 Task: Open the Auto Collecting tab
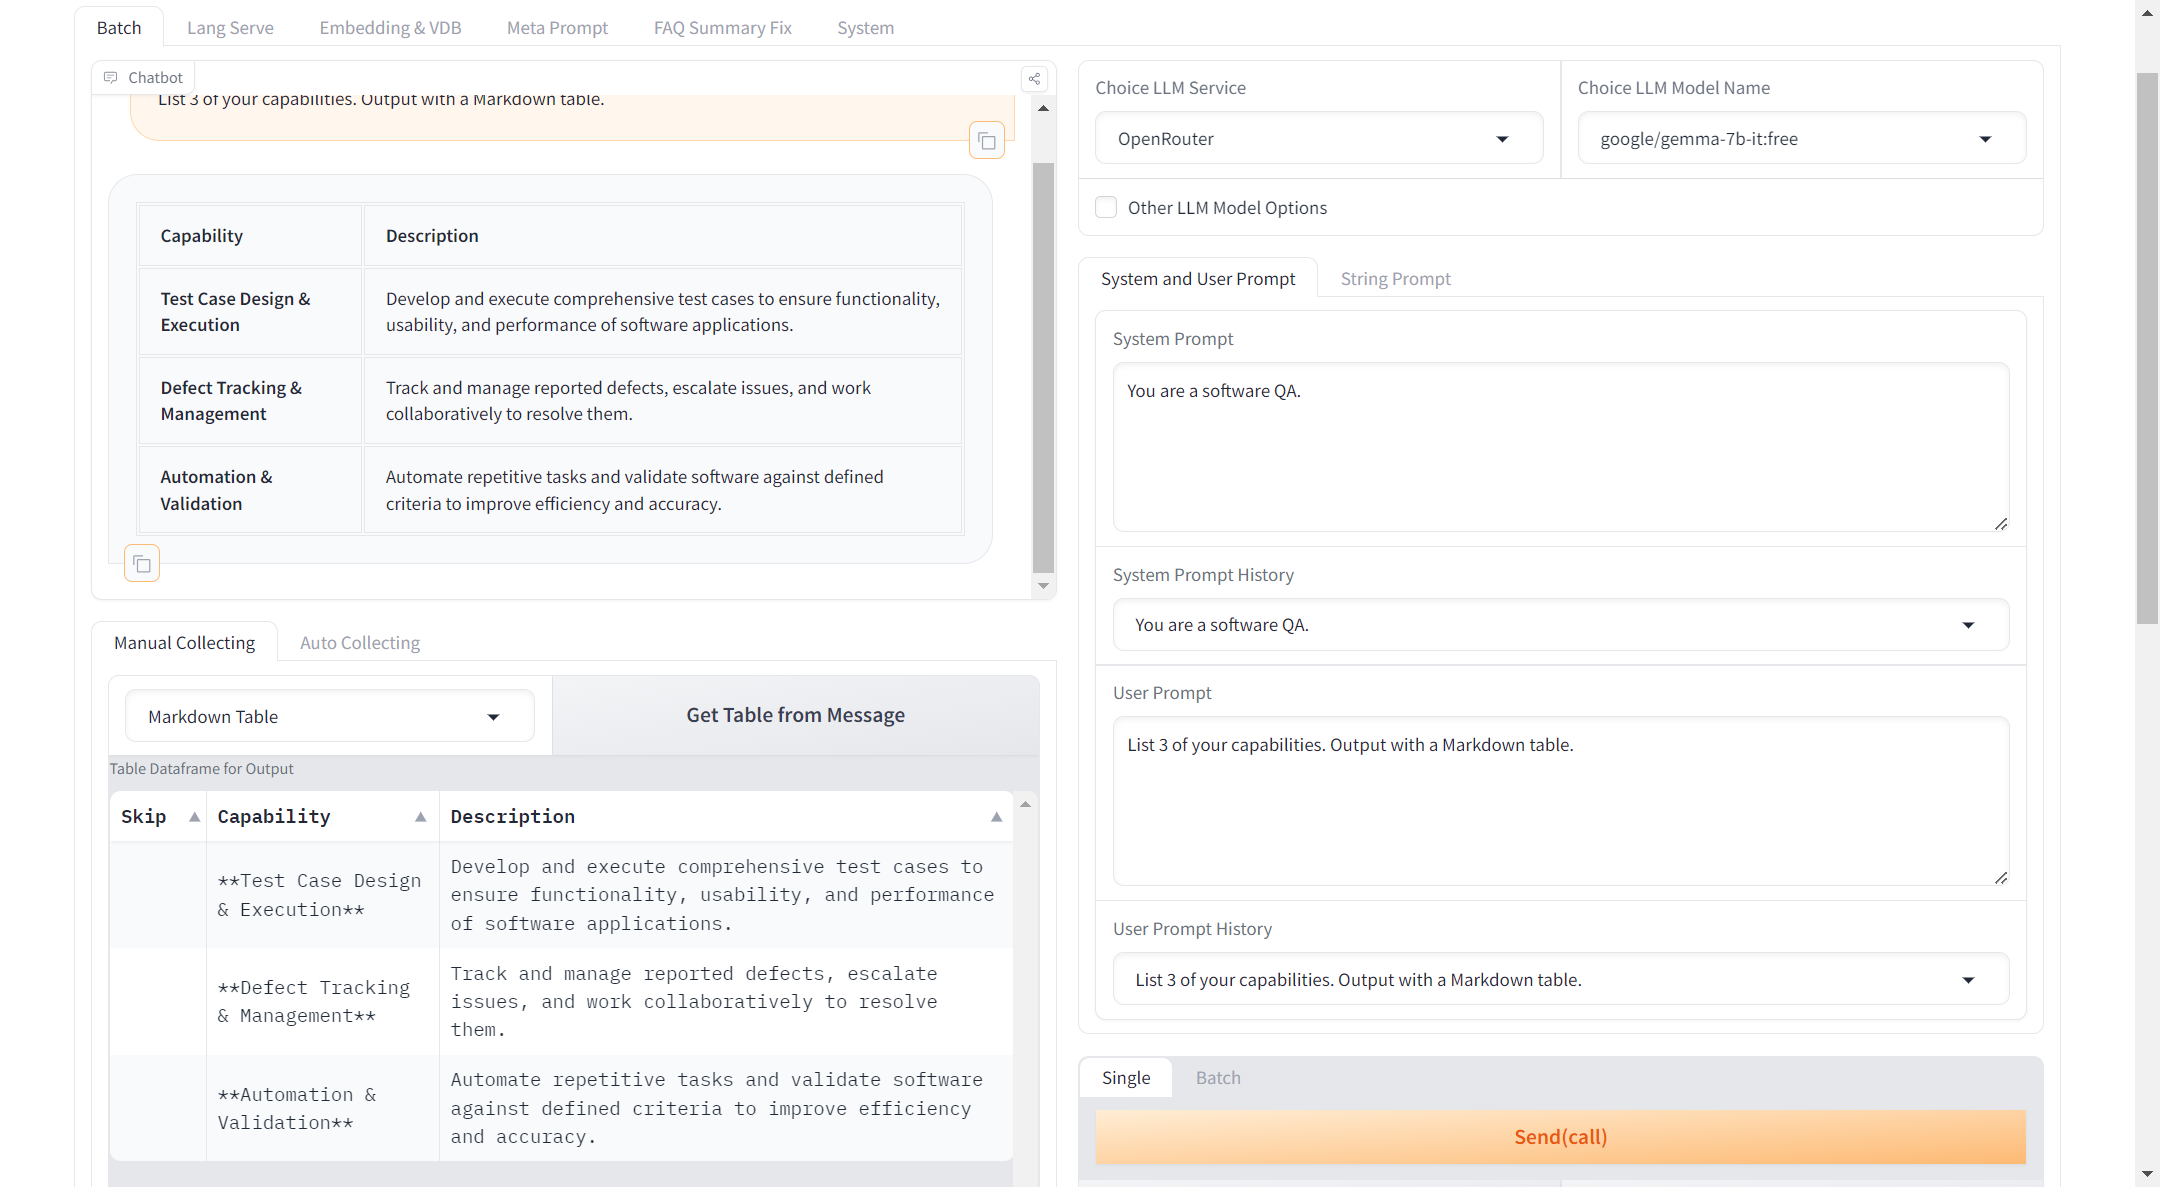pyautogui.click(x=360, y=643)
